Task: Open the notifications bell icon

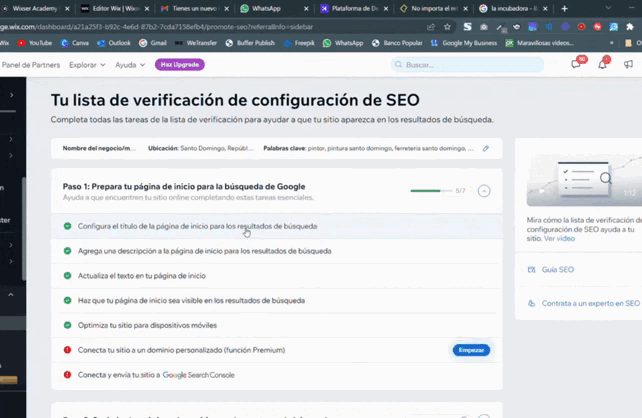Action: tap(602, 64)
